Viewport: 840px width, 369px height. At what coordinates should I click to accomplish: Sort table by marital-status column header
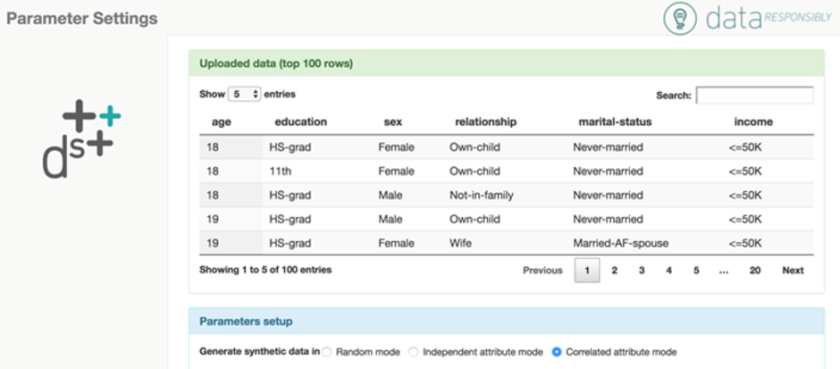(x=615, y=122)
